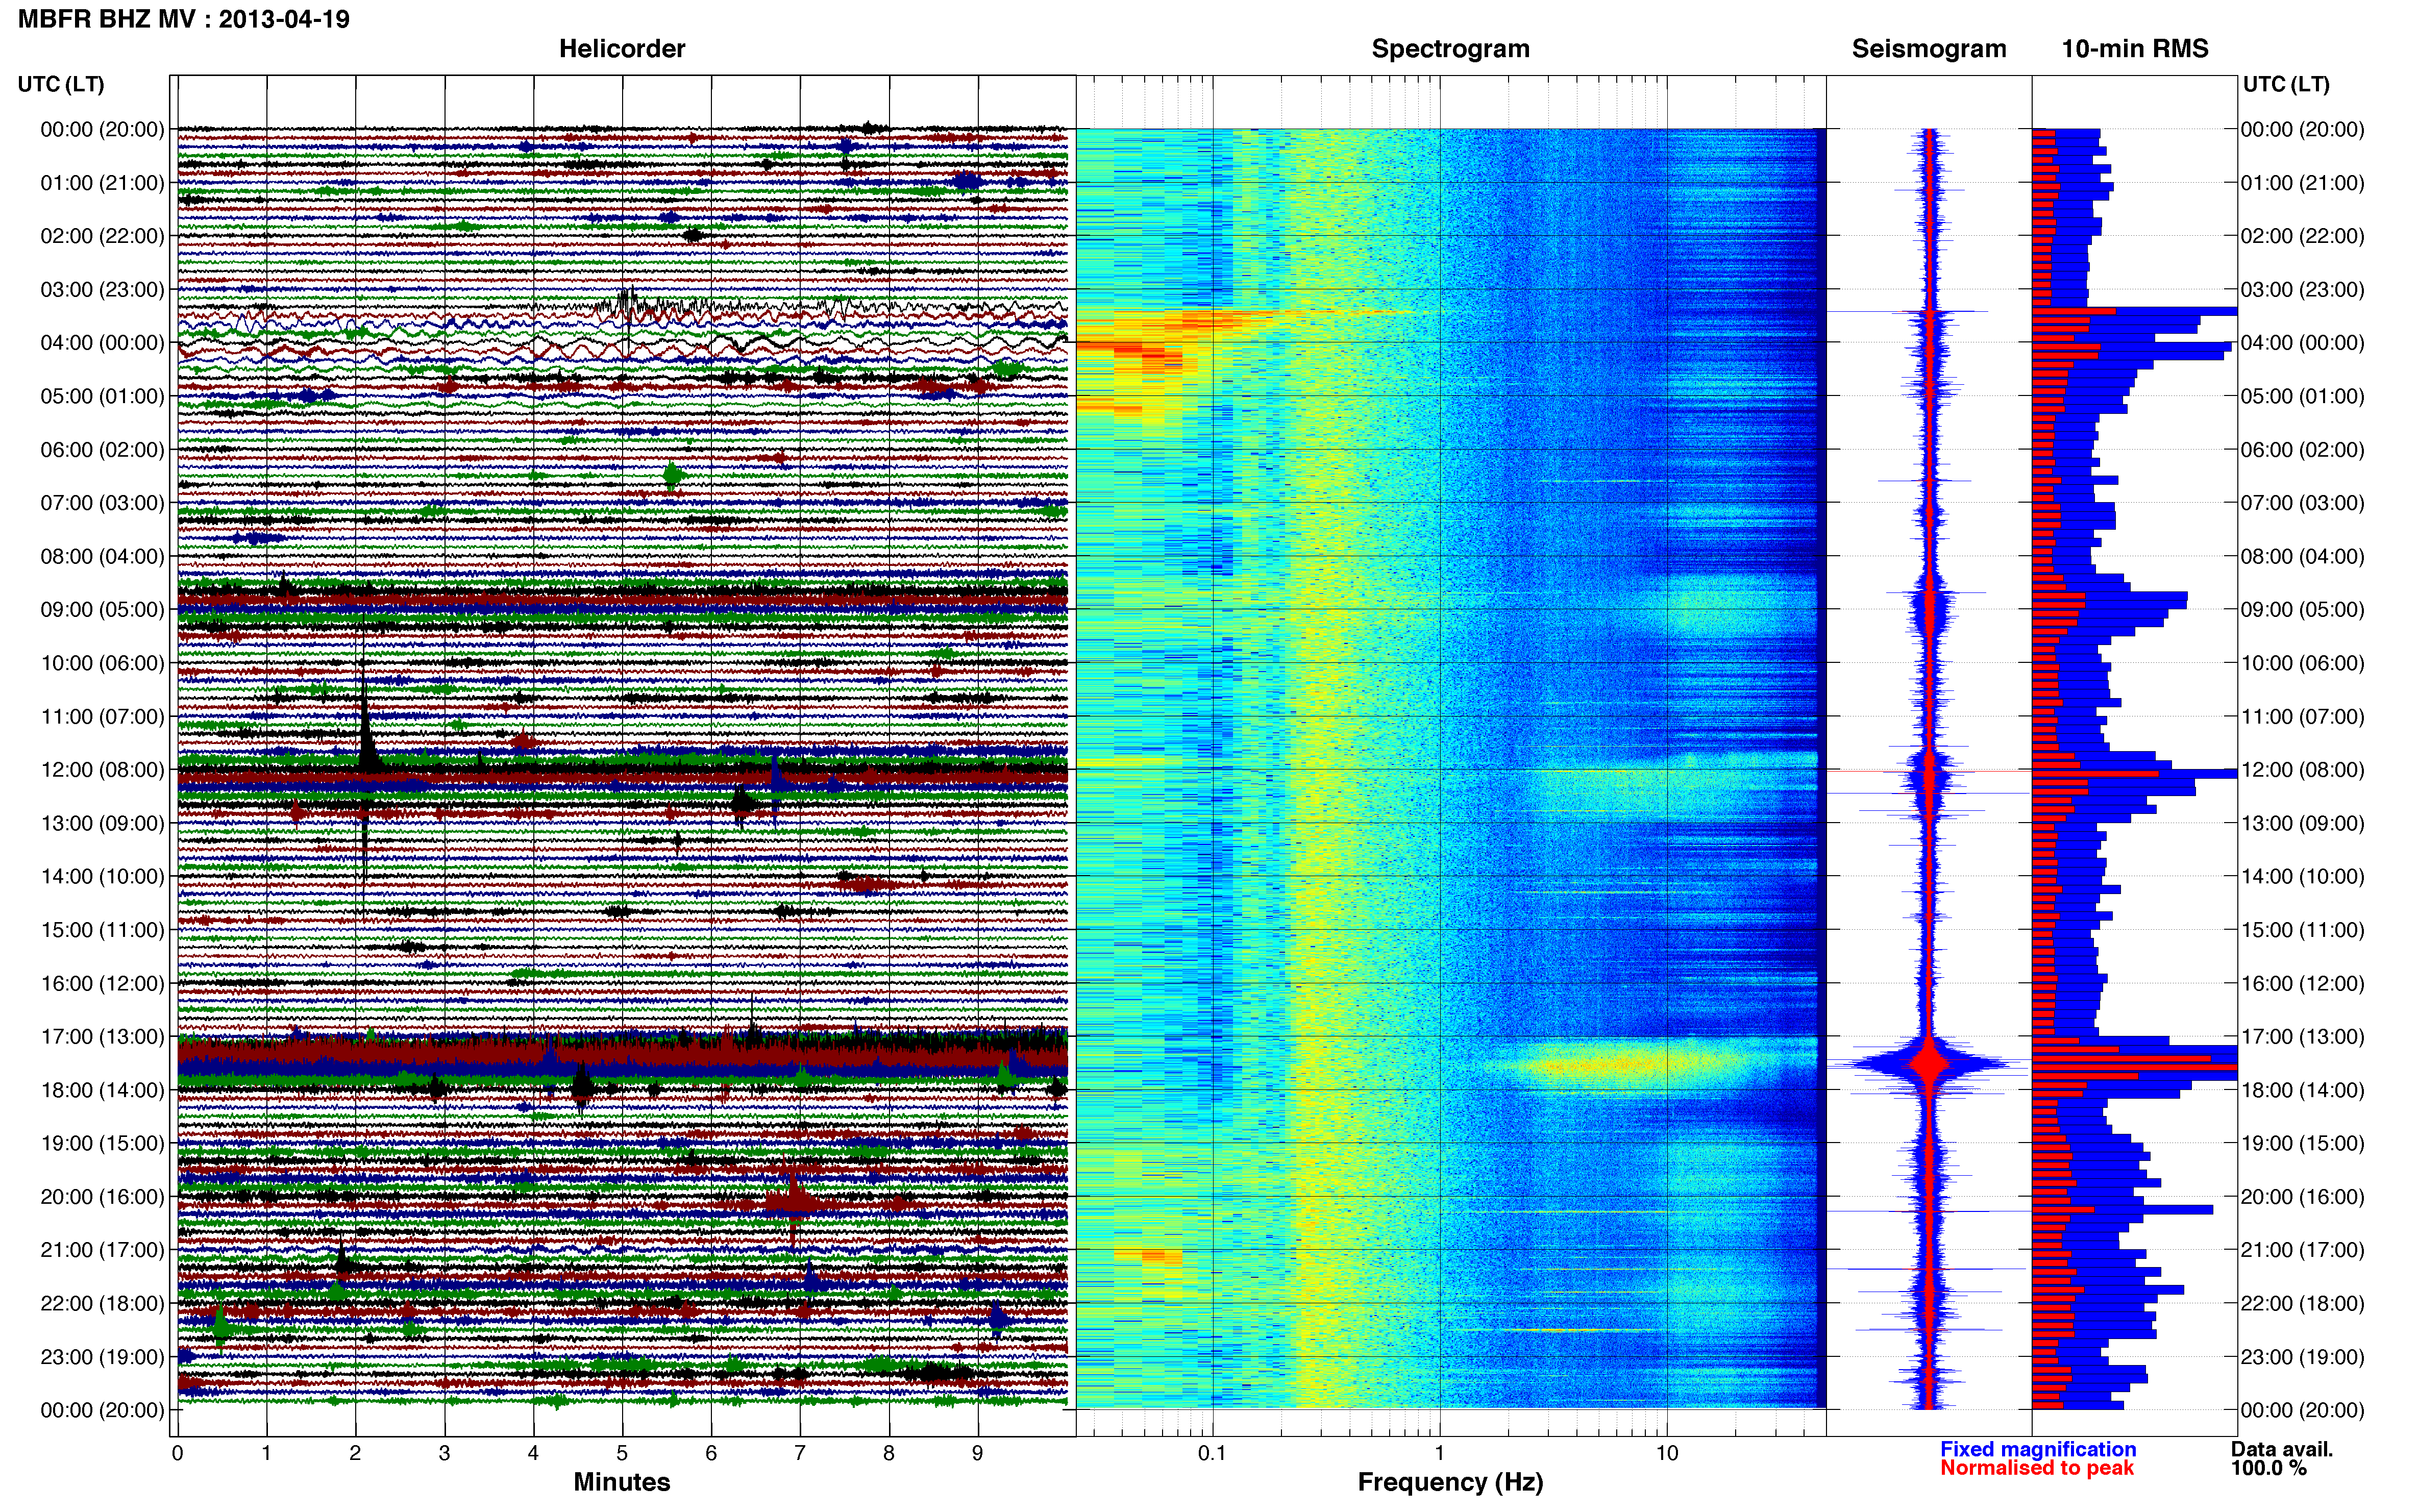The width and height of the screenshot is (2419, 1512).
Task: Click right-side time label '17:00 (13:00)'
Action: [x=2302, y=1036]
